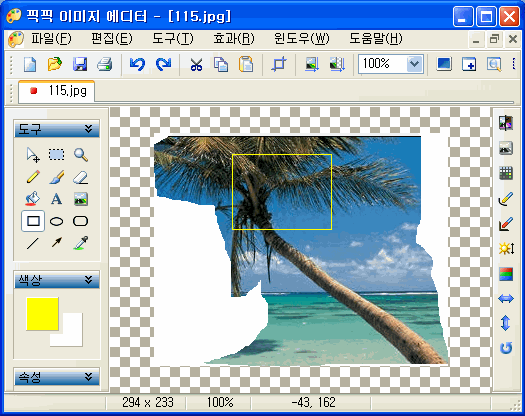Open the 100% zoom dropdown
Image resolution: width=525 pixels, height=416 pixels.
pyautogui.click(x=415, y=64)
